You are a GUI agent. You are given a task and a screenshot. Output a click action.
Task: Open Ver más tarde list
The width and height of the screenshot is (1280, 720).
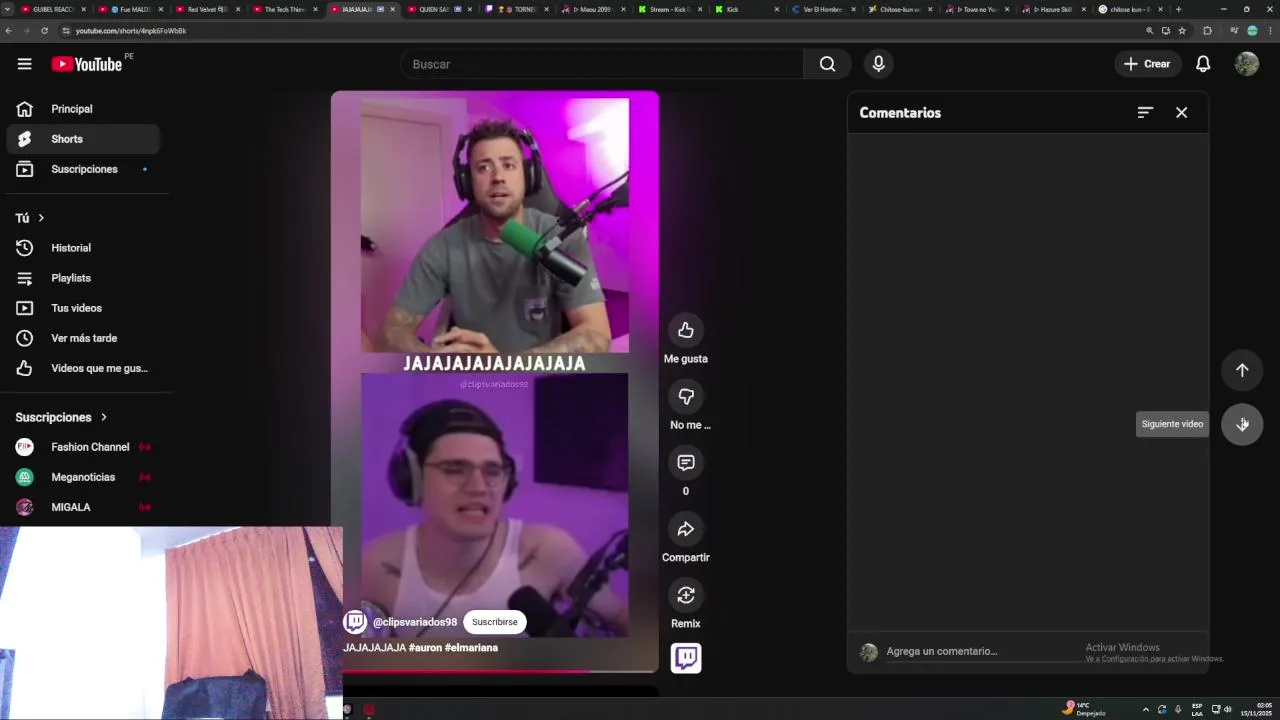click(x=83, y=338)
